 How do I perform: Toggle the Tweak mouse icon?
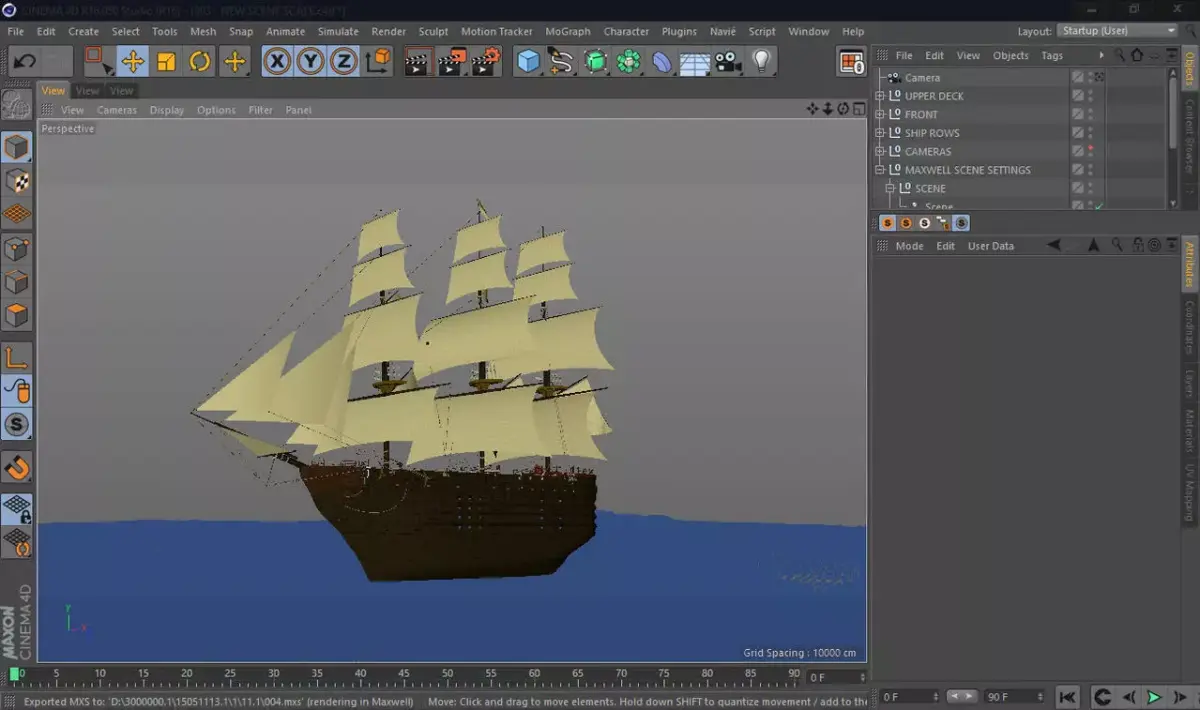pyautogui.click(x=16, y=391)
